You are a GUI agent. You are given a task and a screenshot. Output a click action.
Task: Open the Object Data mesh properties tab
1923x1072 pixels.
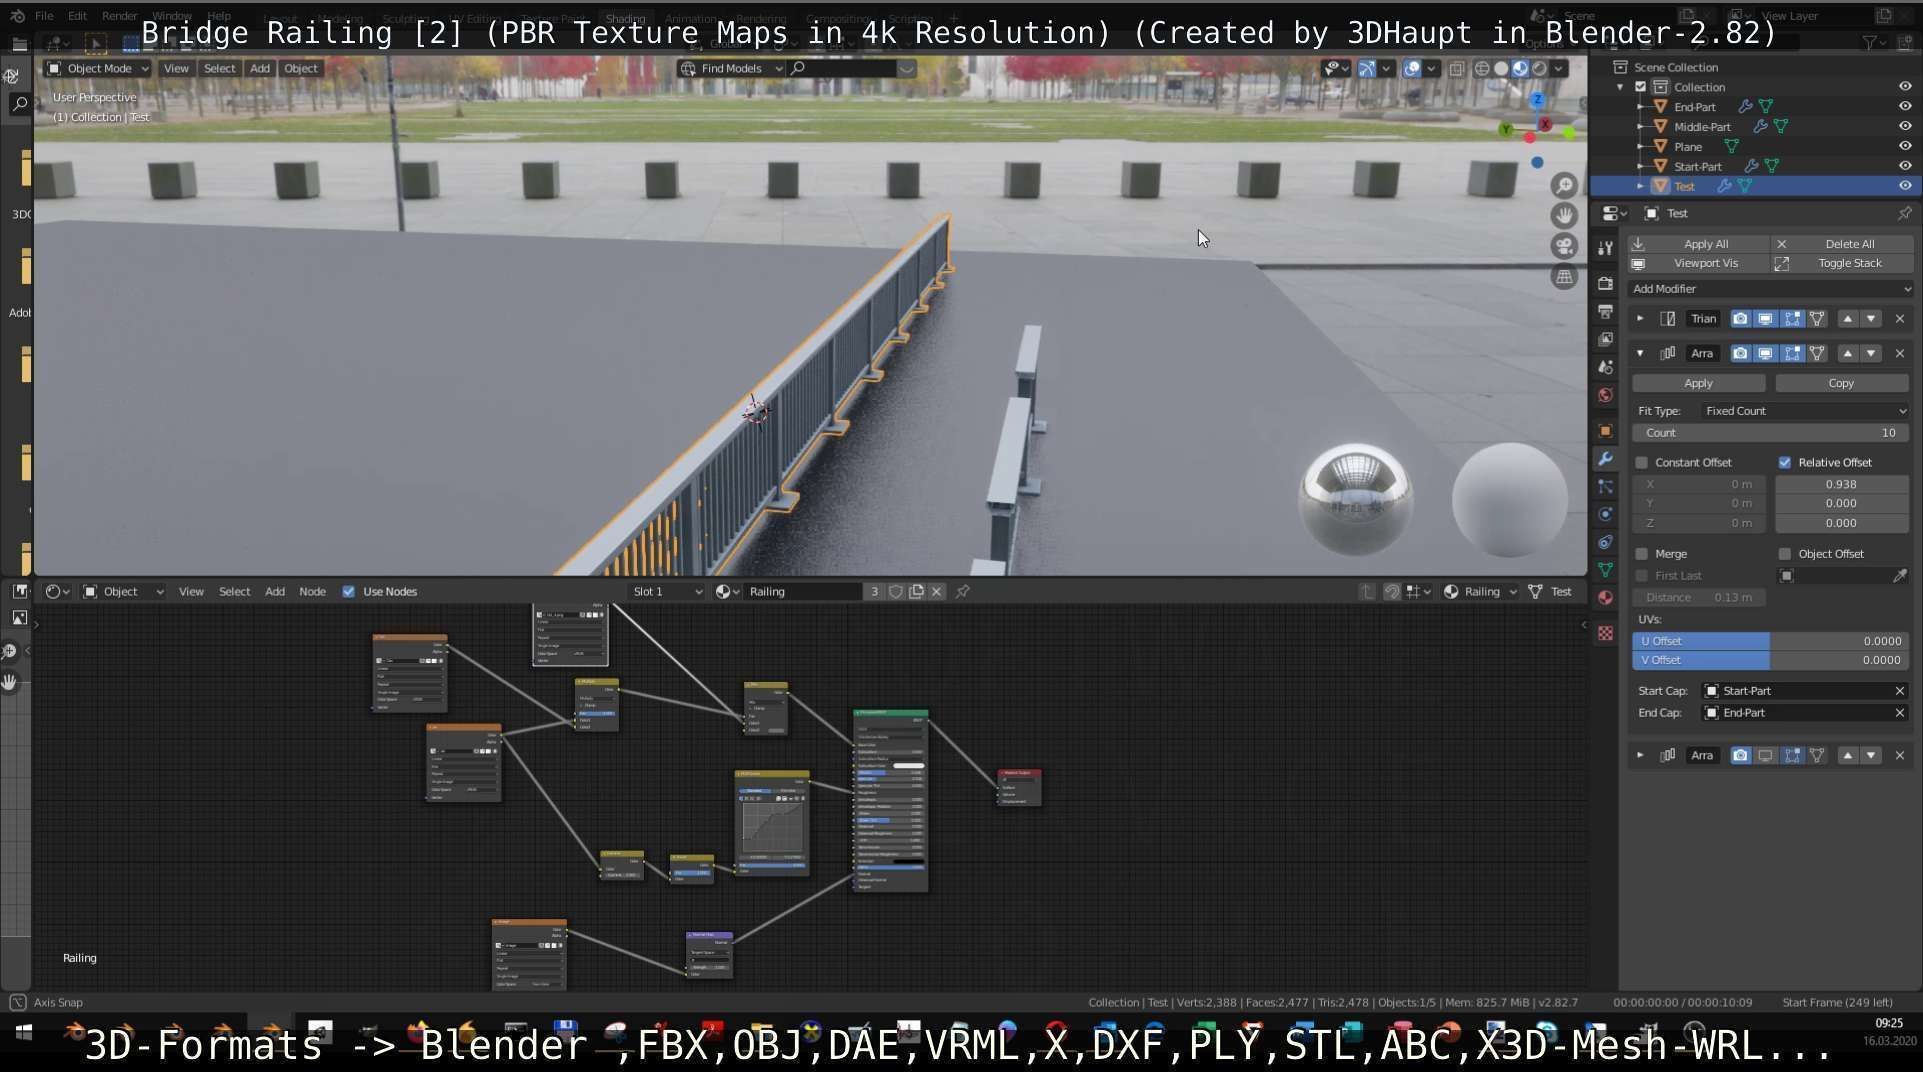click(x=1605, y=570)
